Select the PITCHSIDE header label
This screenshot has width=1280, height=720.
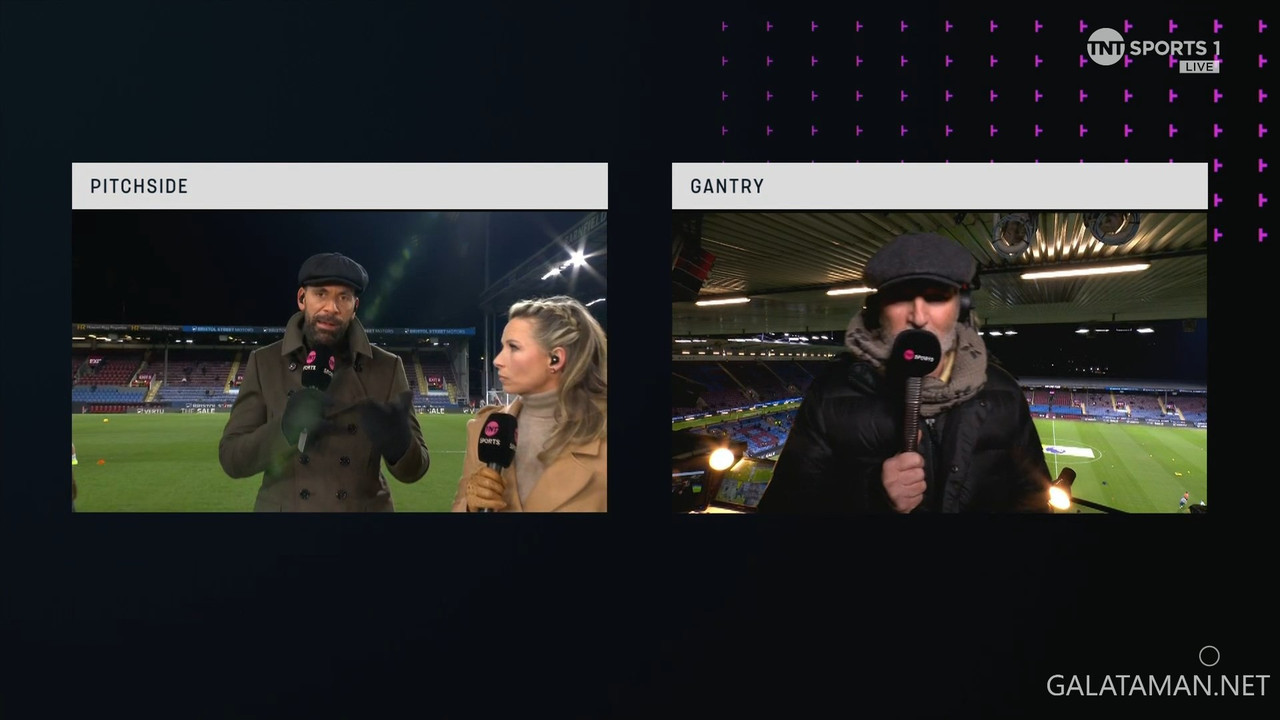pos(139,186)
